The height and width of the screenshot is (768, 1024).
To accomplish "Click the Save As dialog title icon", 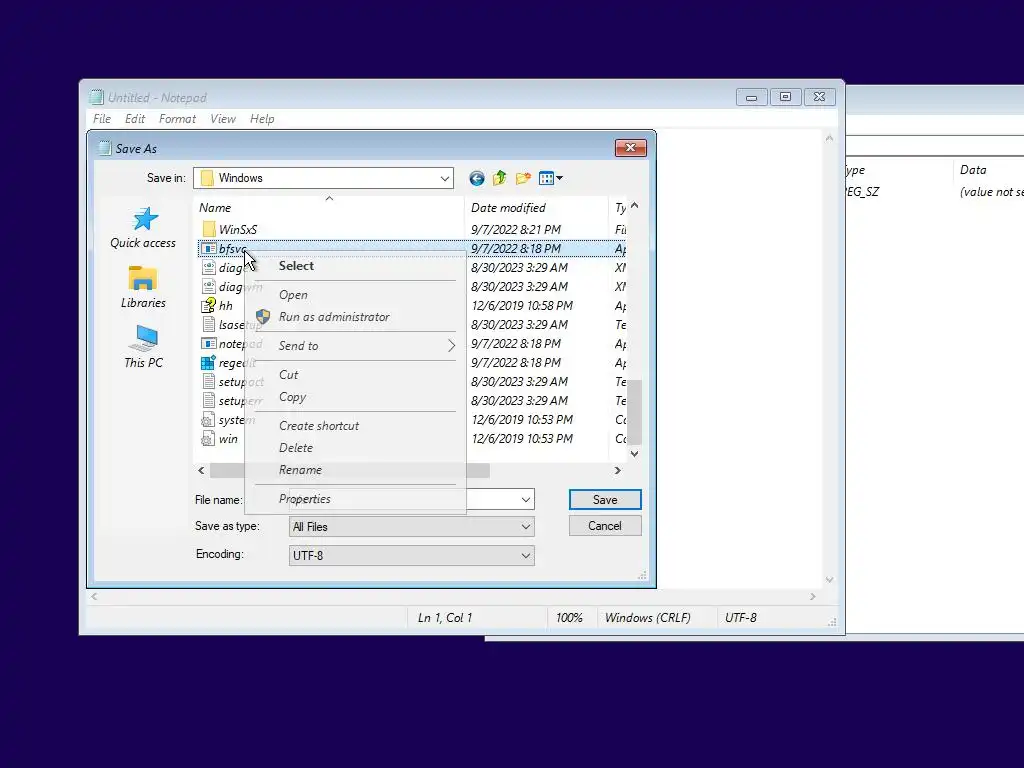I will [x=104, y=148].
